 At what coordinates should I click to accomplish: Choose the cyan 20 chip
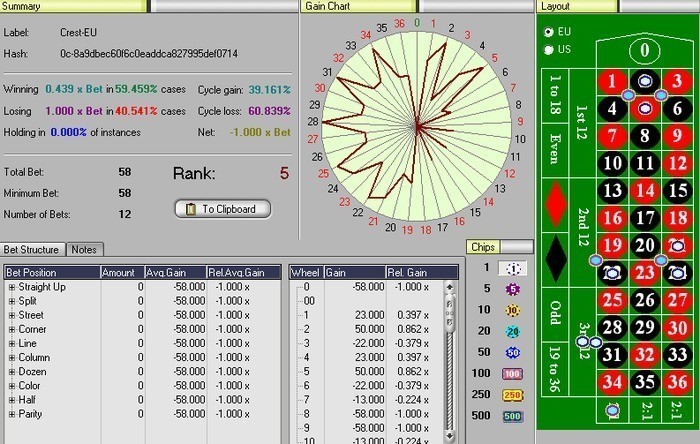coord(512,331)
